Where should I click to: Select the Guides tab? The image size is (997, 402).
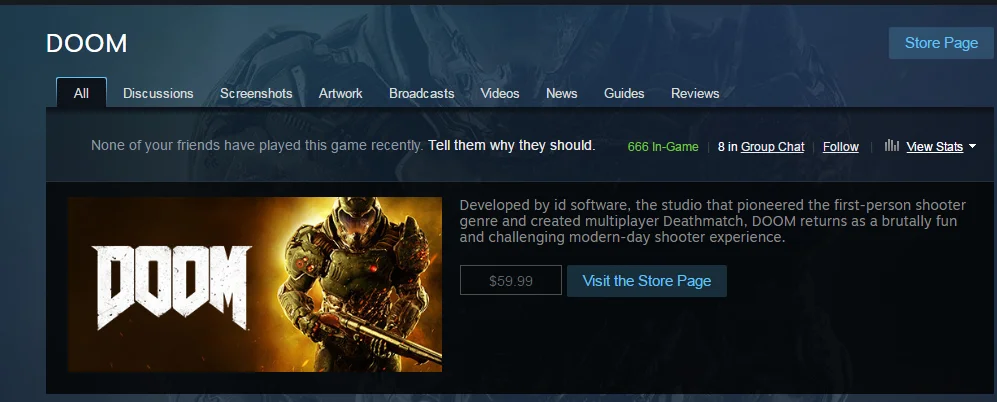(624, 94)
